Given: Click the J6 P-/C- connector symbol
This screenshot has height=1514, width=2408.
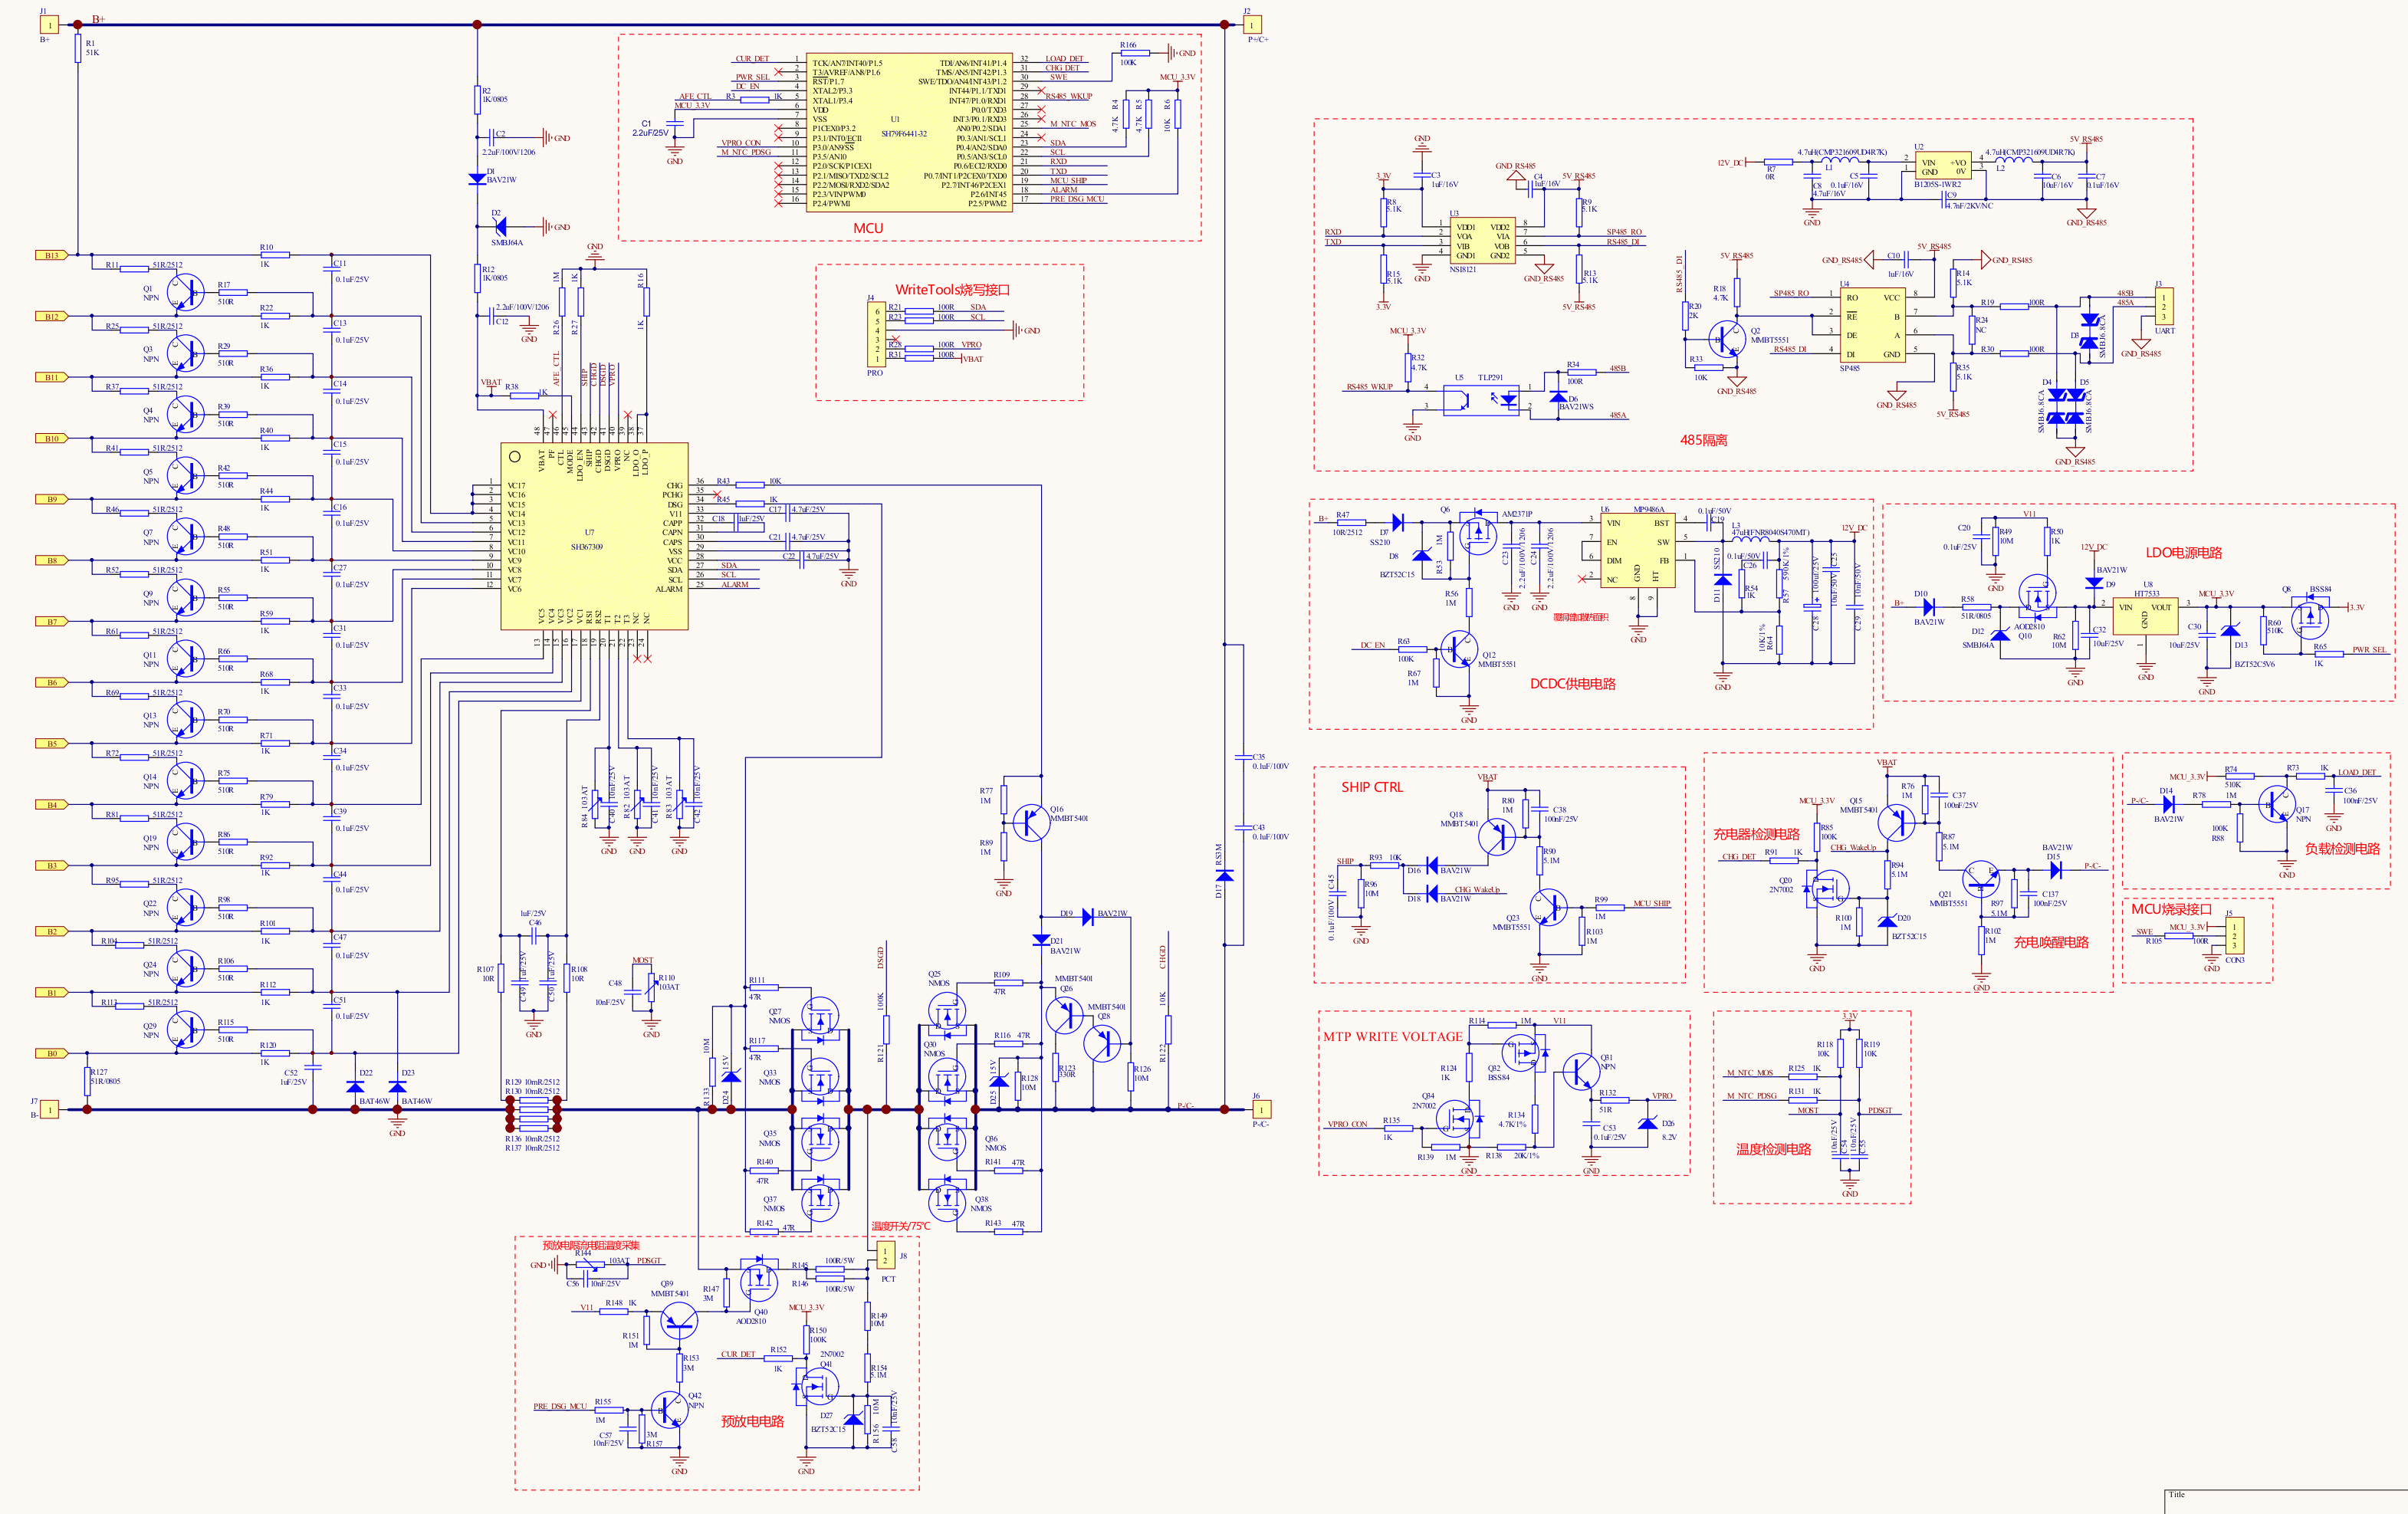Looking at the screenshot, I should [1261, 1109].
